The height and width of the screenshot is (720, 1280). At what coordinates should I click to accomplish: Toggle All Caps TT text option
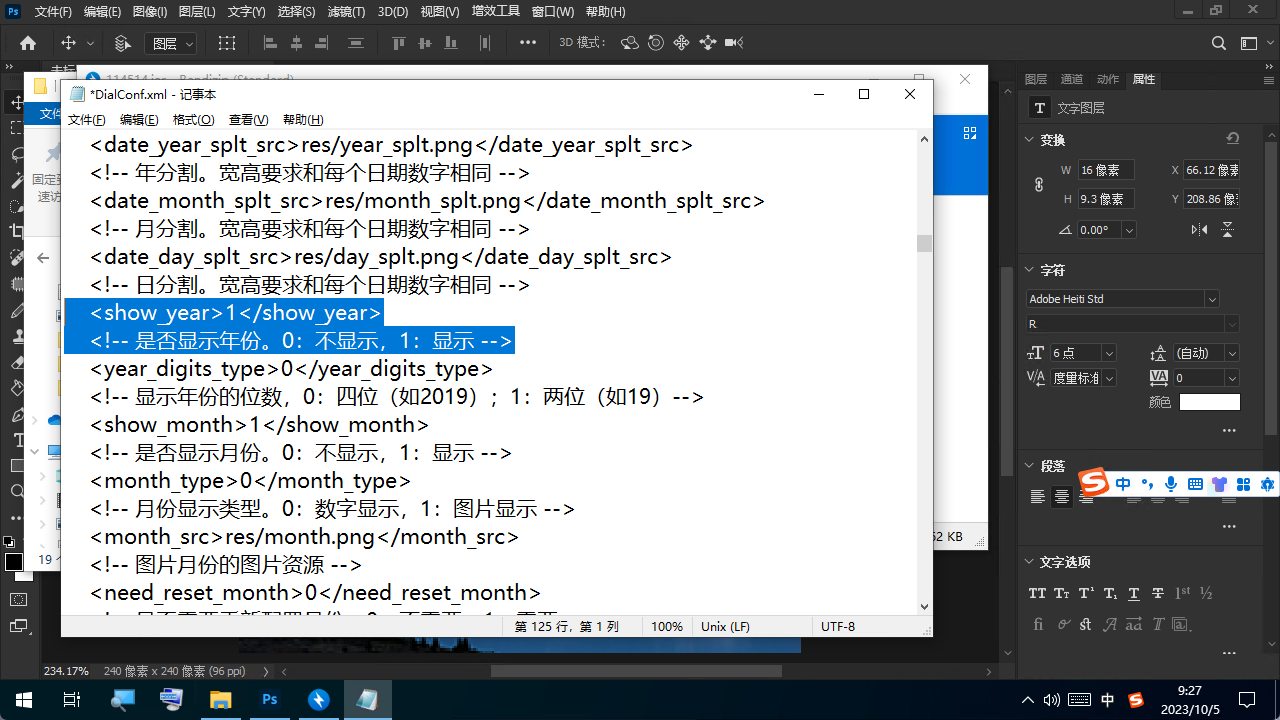(1037, 593)
